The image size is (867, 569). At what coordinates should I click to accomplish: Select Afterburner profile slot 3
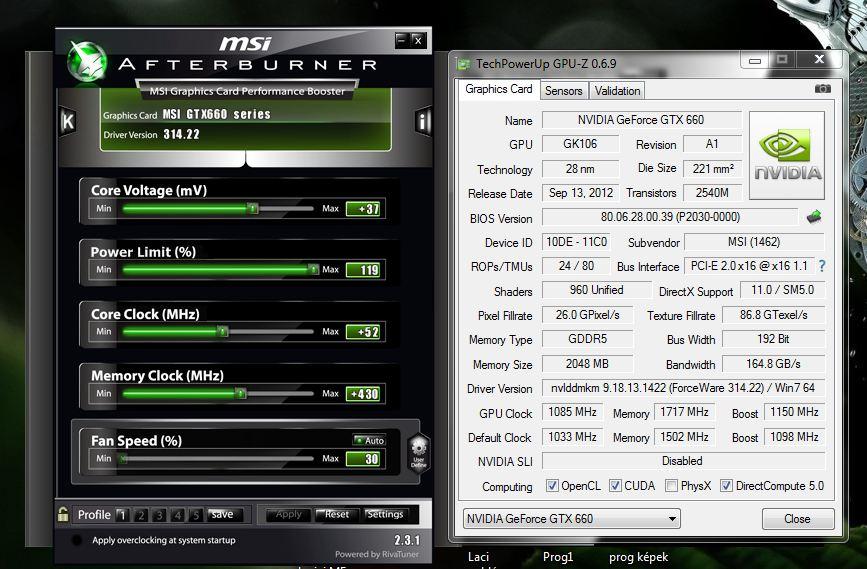(159, 515)
